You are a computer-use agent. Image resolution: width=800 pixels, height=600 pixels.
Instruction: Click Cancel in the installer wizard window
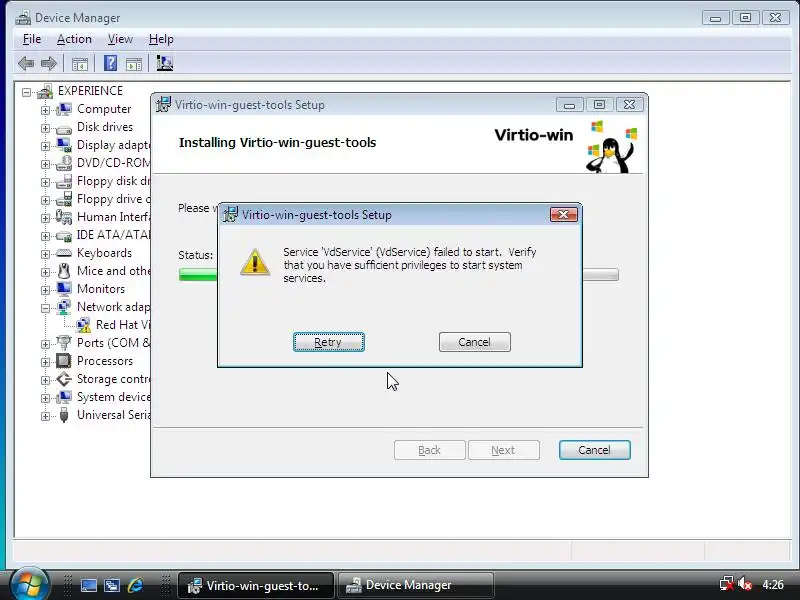(594, 450)
